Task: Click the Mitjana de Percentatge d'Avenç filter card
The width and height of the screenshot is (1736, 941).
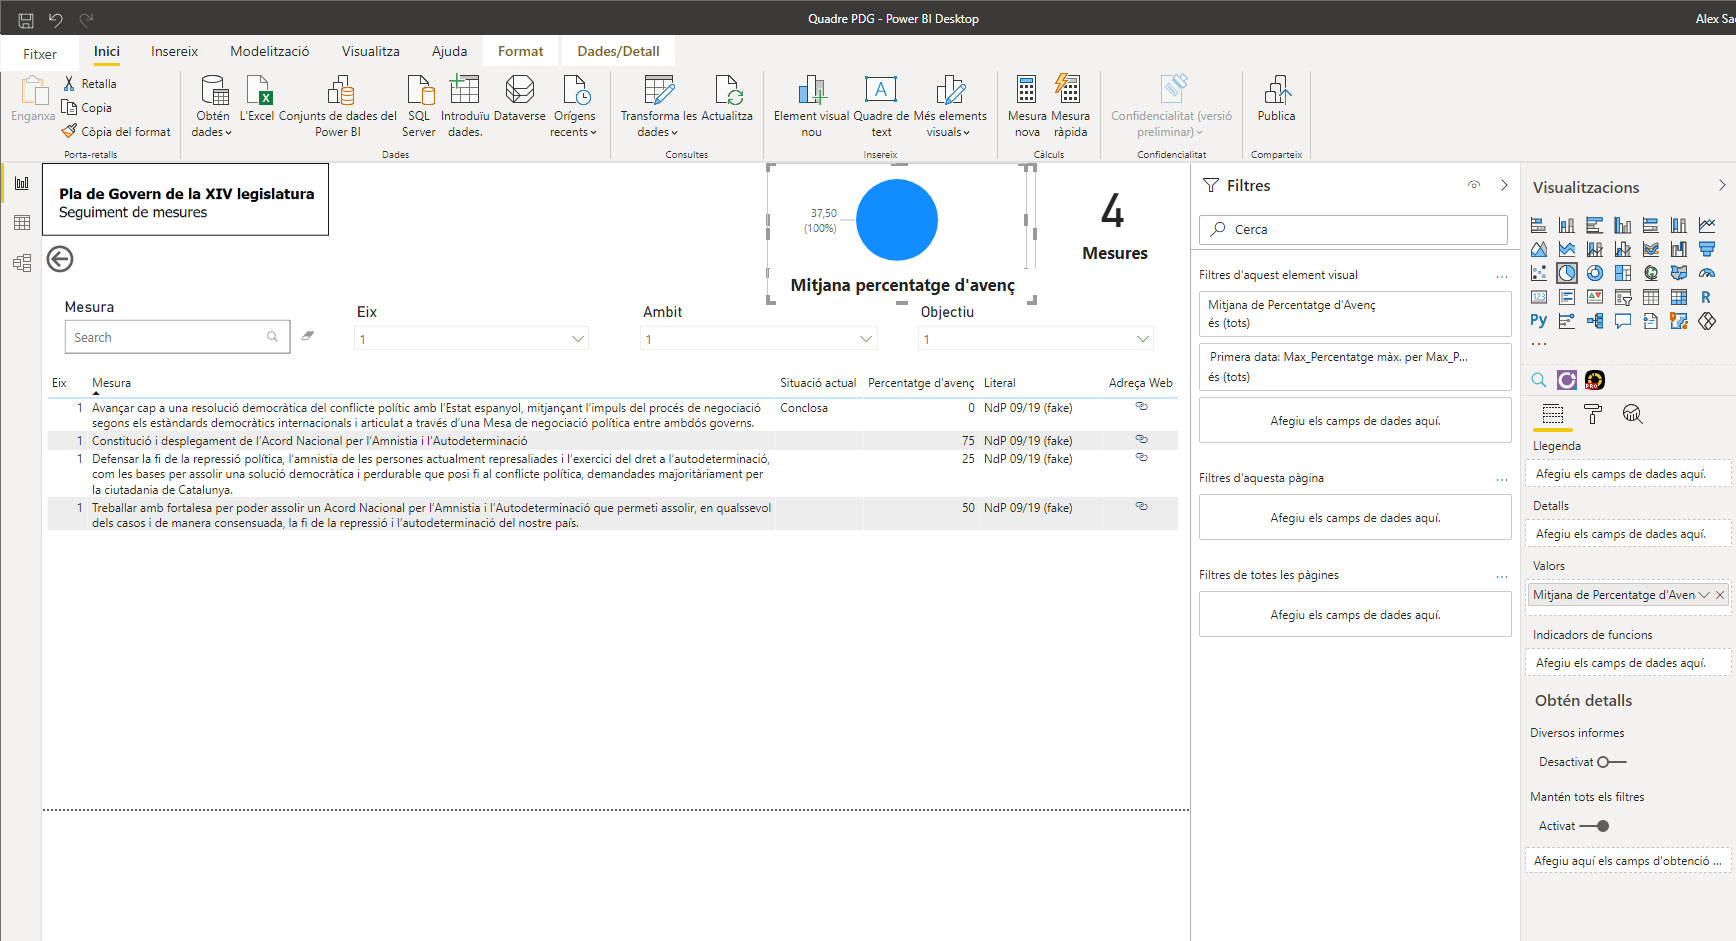Action: tap(1355, 314)
